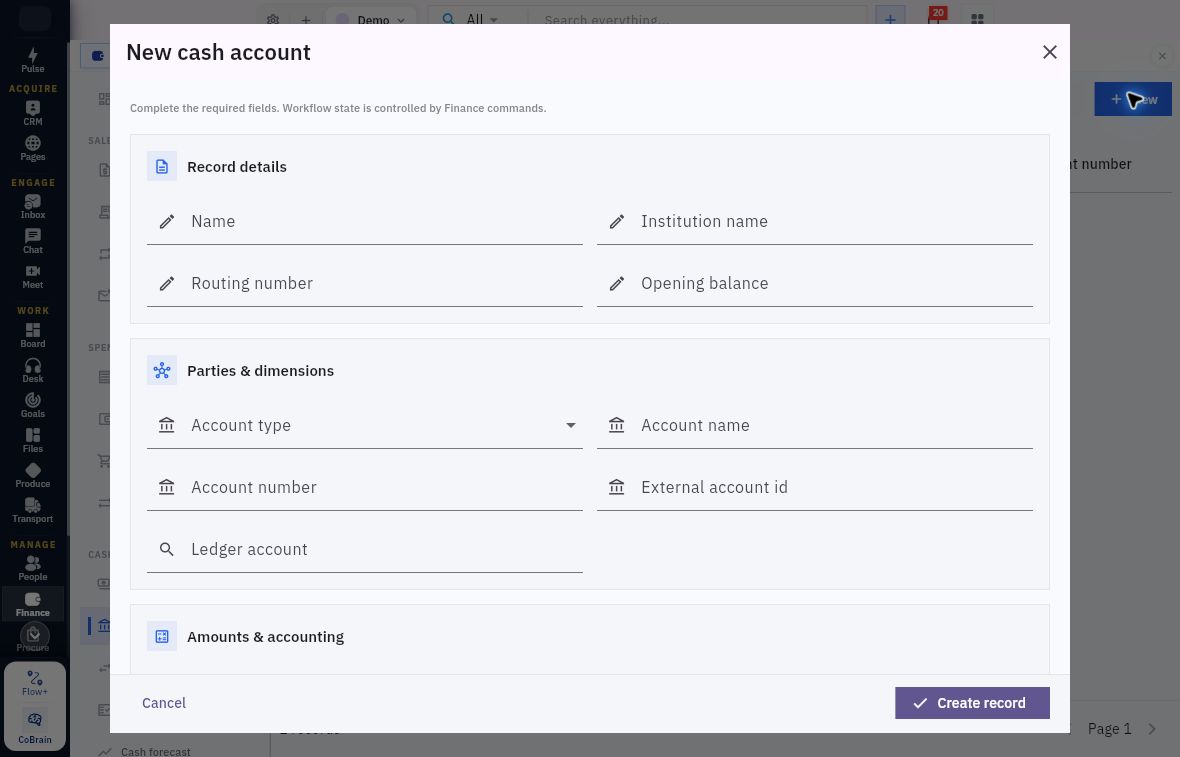
Task: Click the Account number field
Action: [x=365, y=488]
